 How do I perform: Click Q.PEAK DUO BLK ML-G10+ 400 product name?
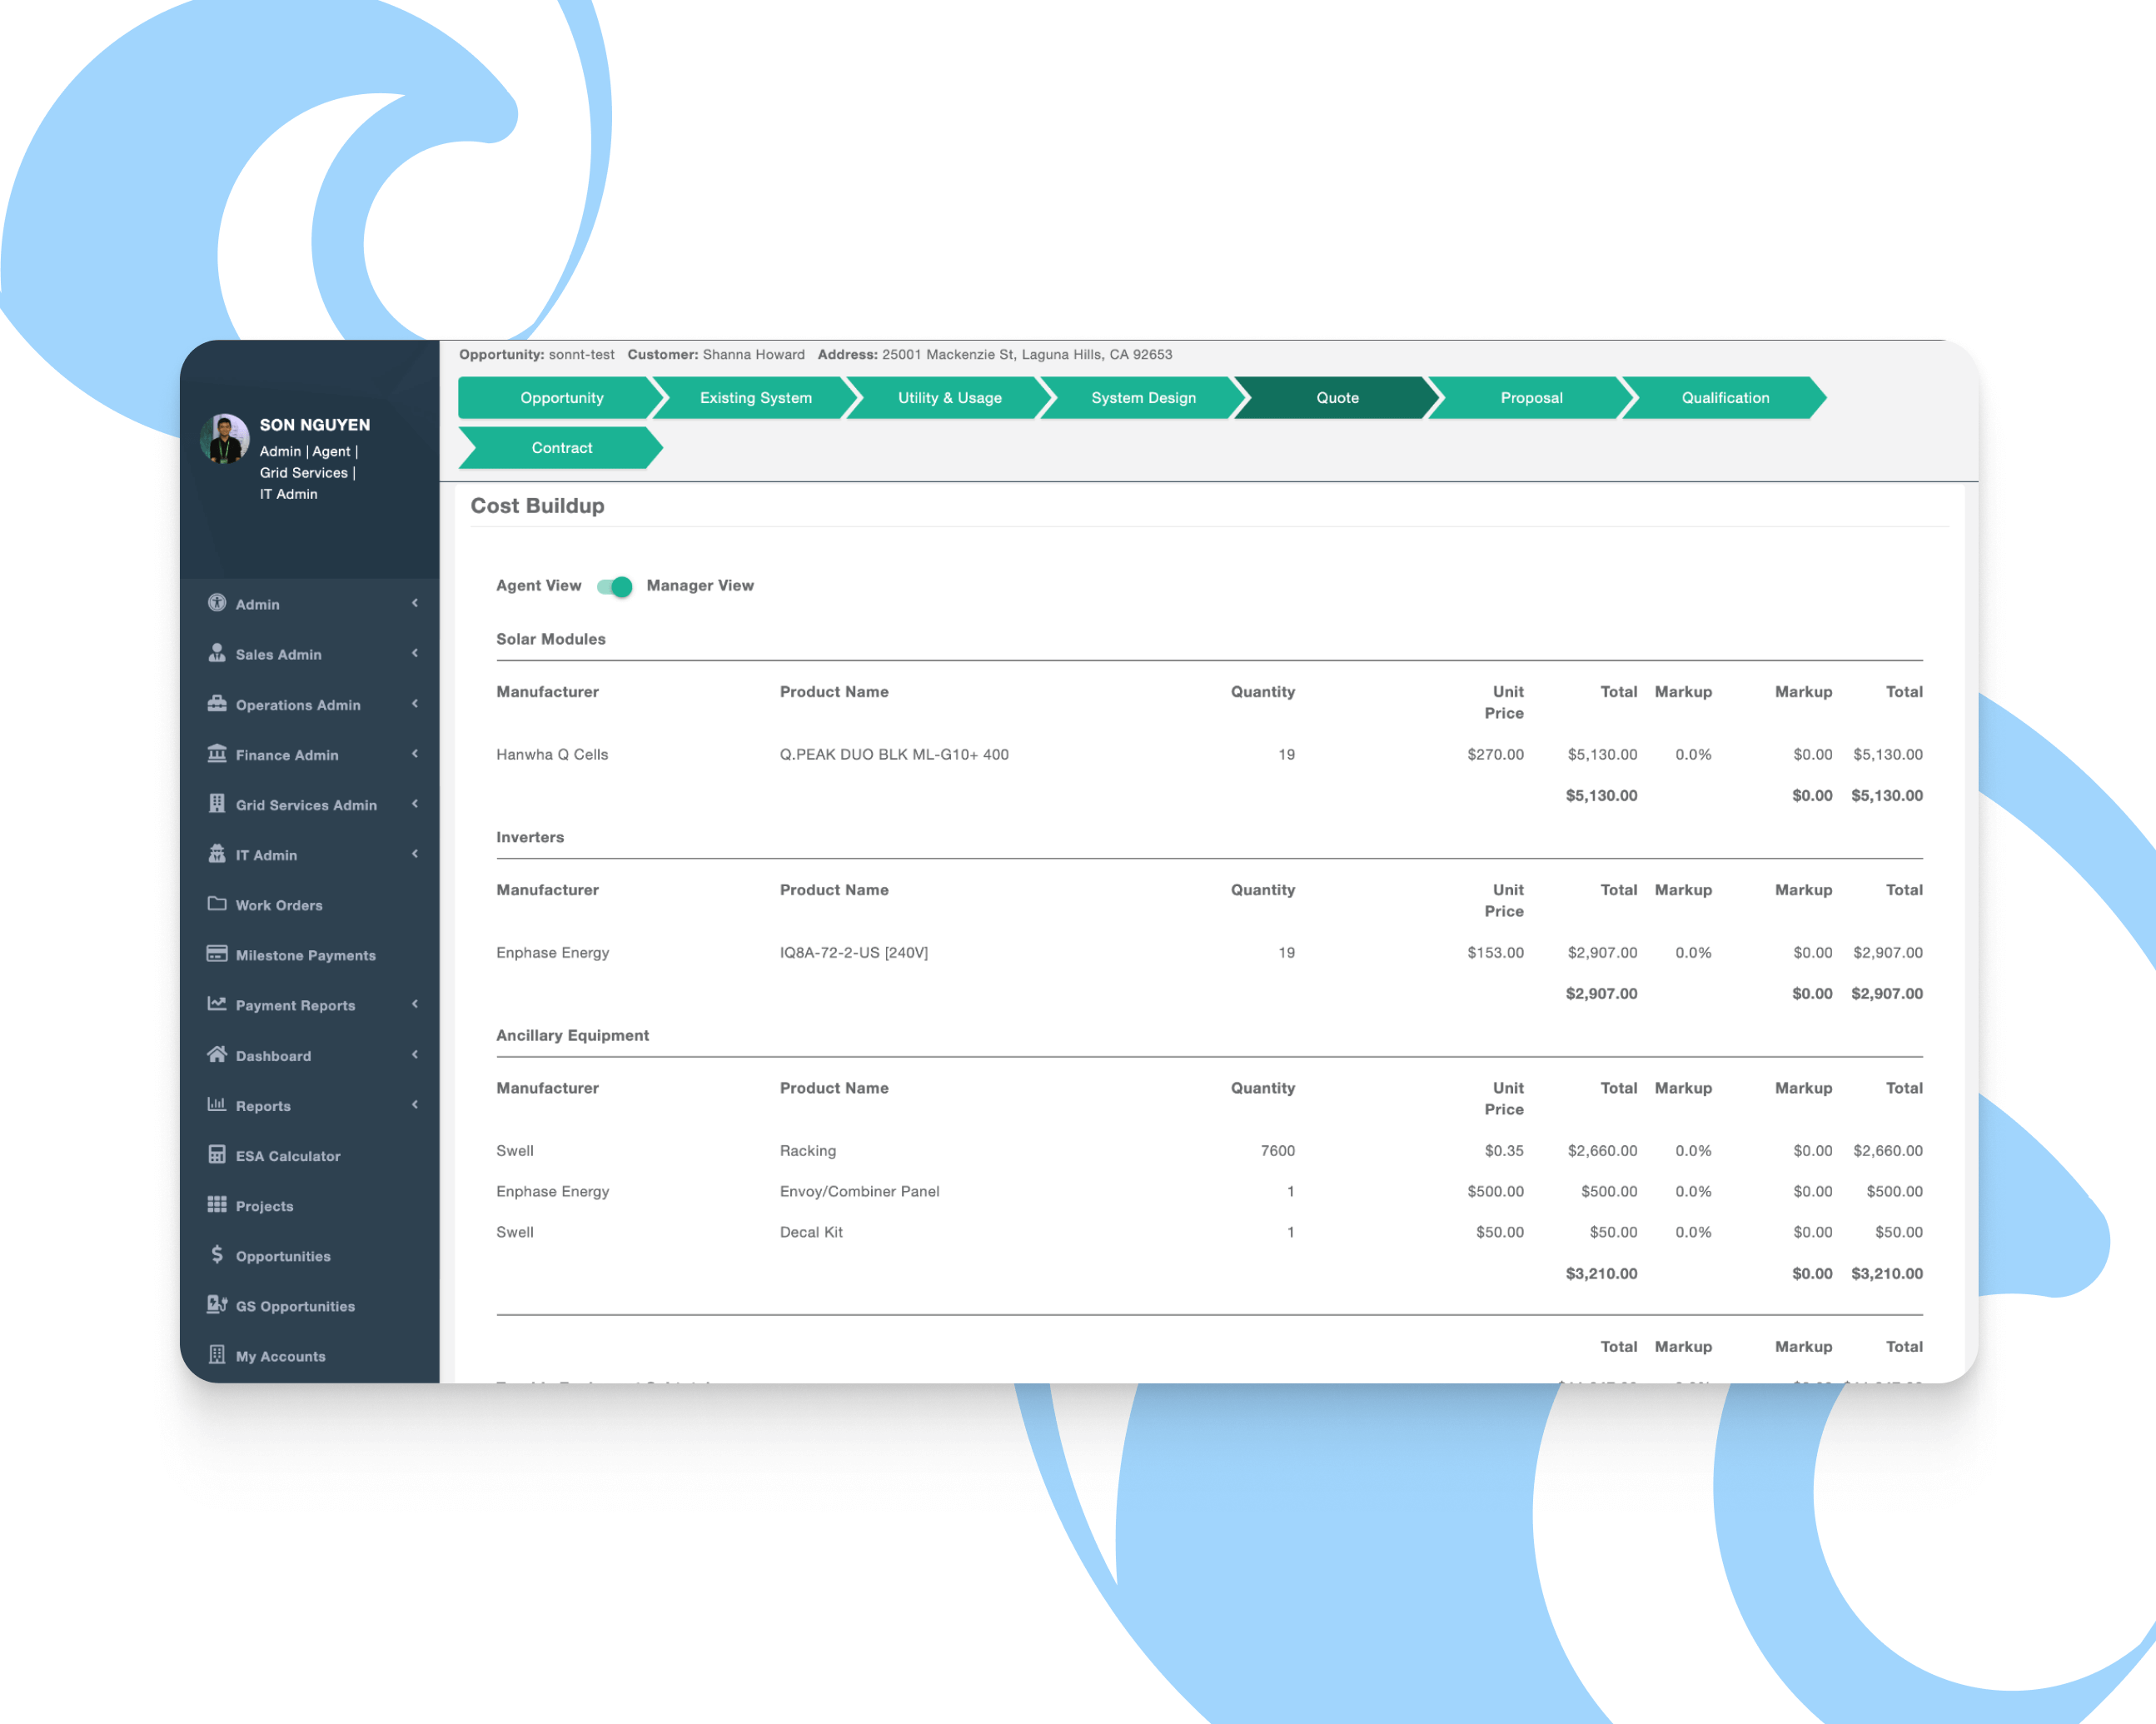tap(894, 755)
